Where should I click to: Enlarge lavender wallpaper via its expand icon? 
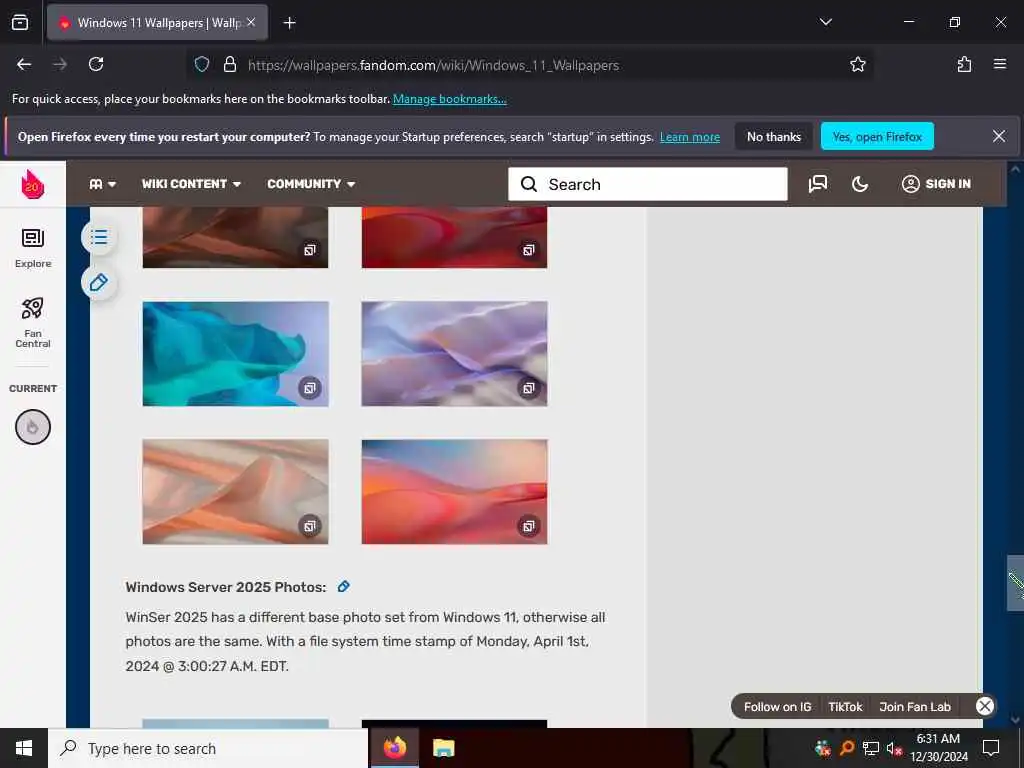pos(529,388)
